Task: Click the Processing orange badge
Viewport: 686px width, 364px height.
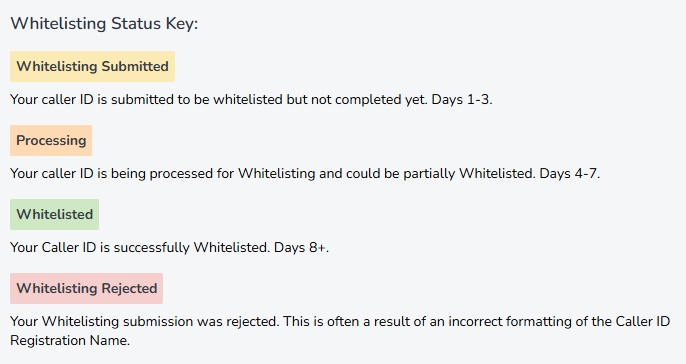Action: (51, 140)
